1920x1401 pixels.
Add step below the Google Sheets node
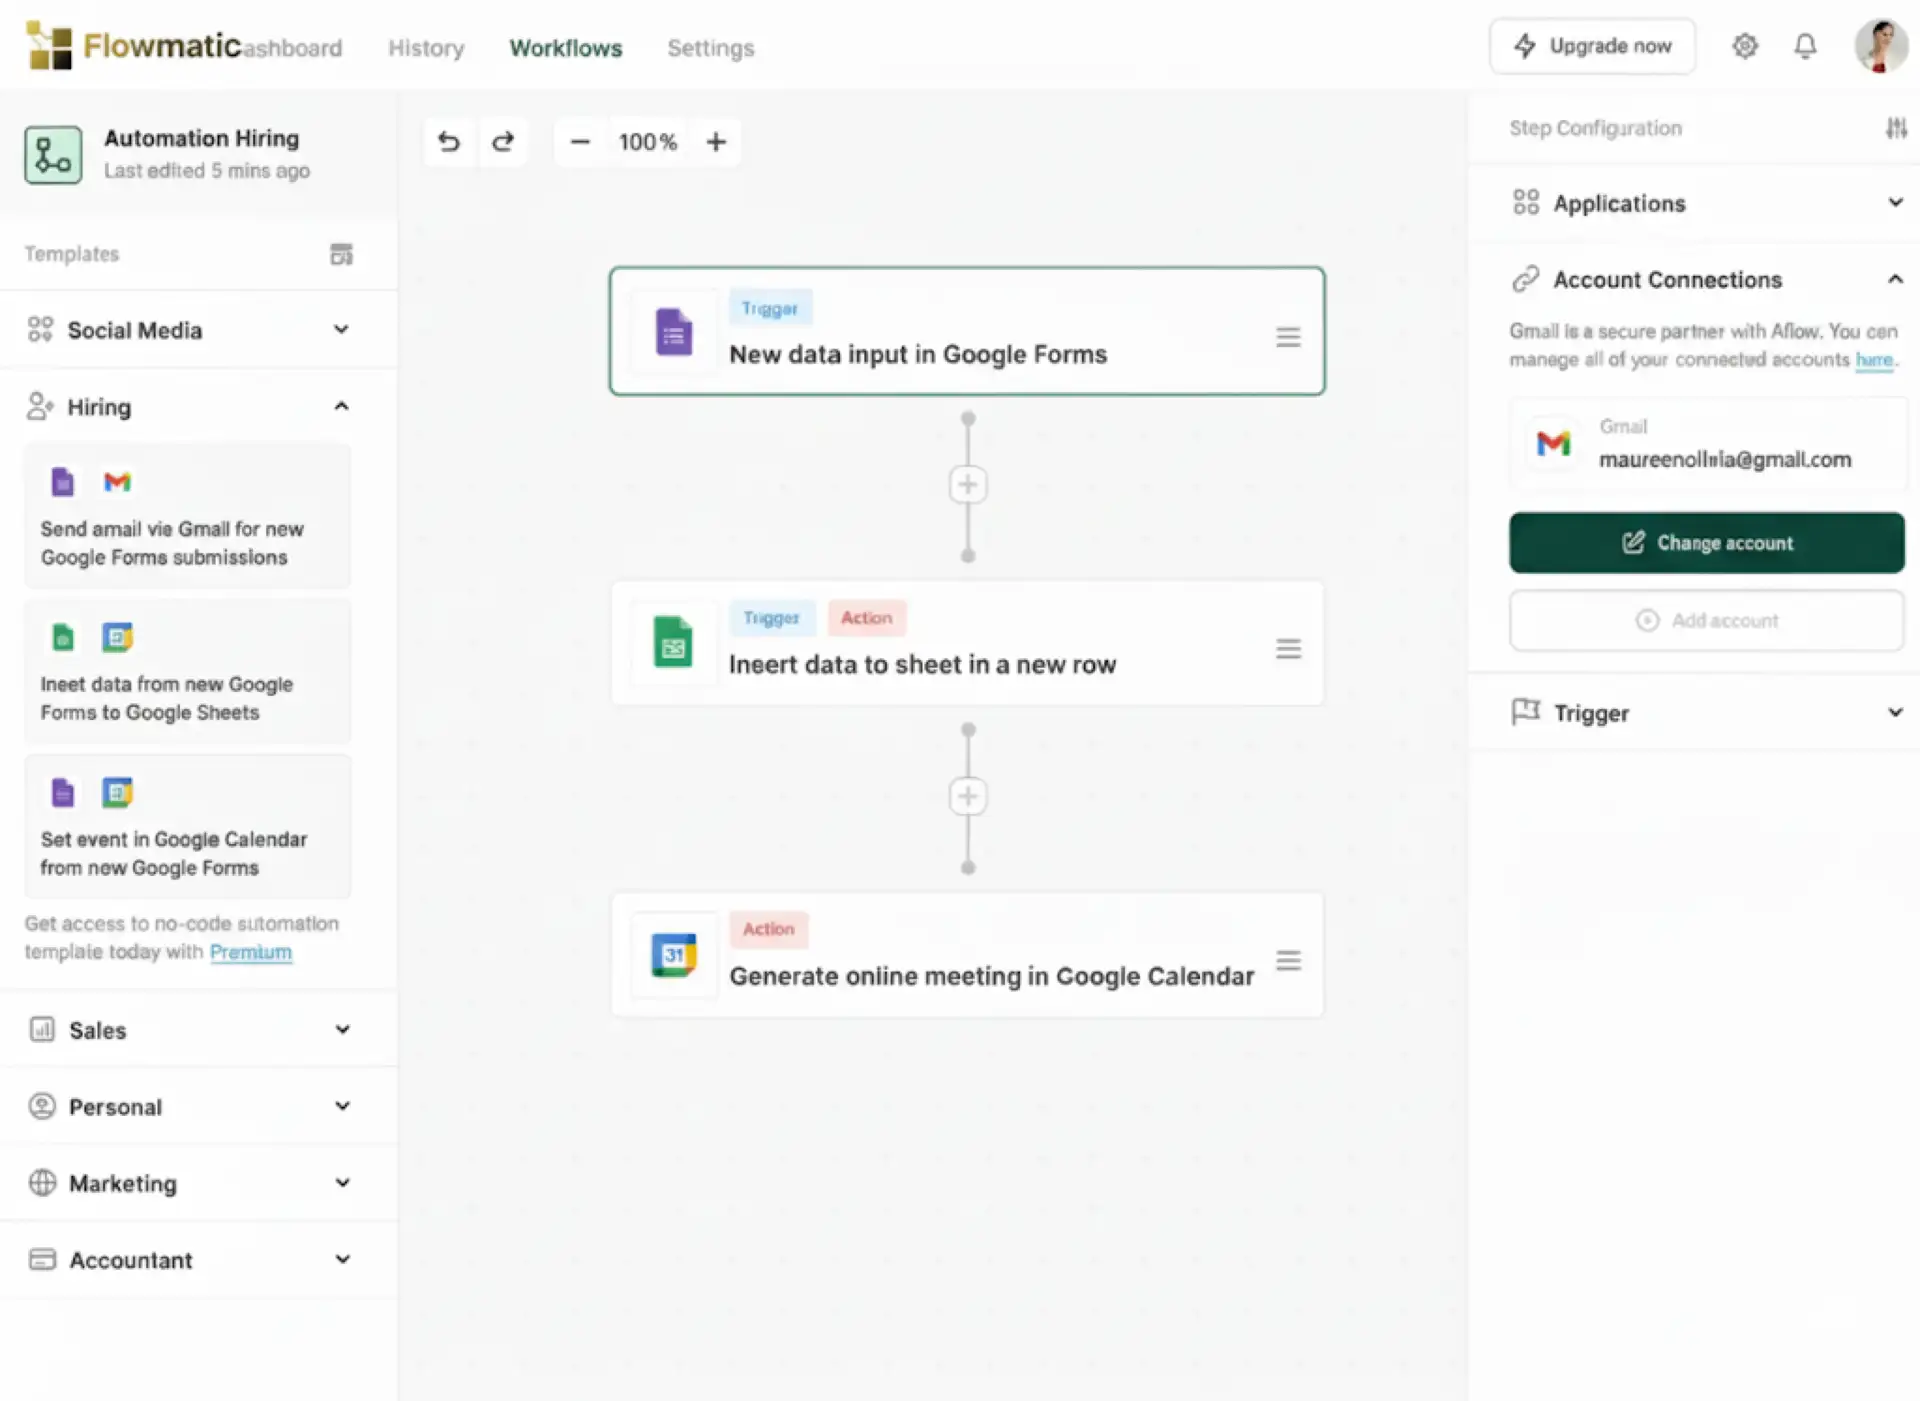click(x=967, y=797)
